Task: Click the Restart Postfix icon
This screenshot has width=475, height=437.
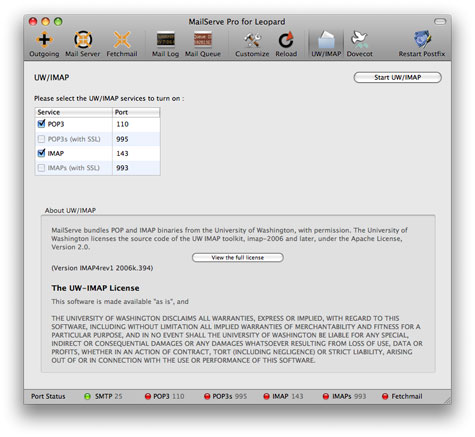Action: pyautogui.click(x=422, y=44)
